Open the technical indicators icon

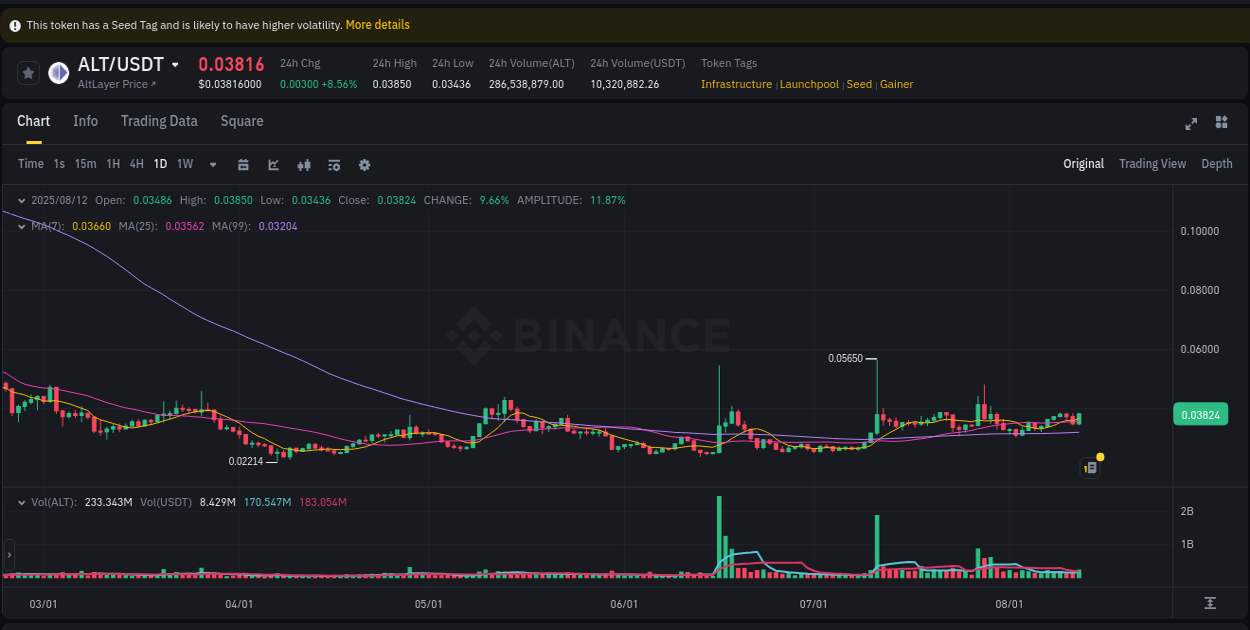click(x=304, y=164)
